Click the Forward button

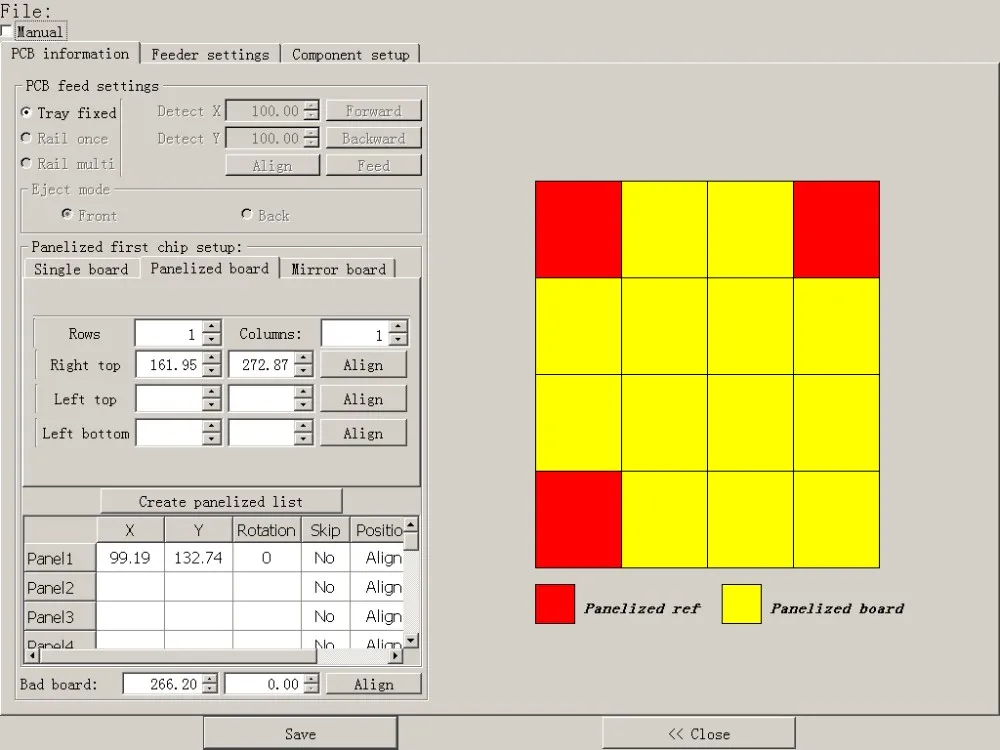[374, 111]
